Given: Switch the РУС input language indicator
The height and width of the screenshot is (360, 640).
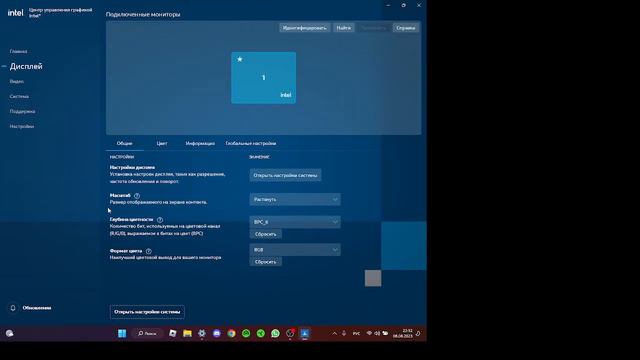Looking at the screenshot, I should click(356, 333).
